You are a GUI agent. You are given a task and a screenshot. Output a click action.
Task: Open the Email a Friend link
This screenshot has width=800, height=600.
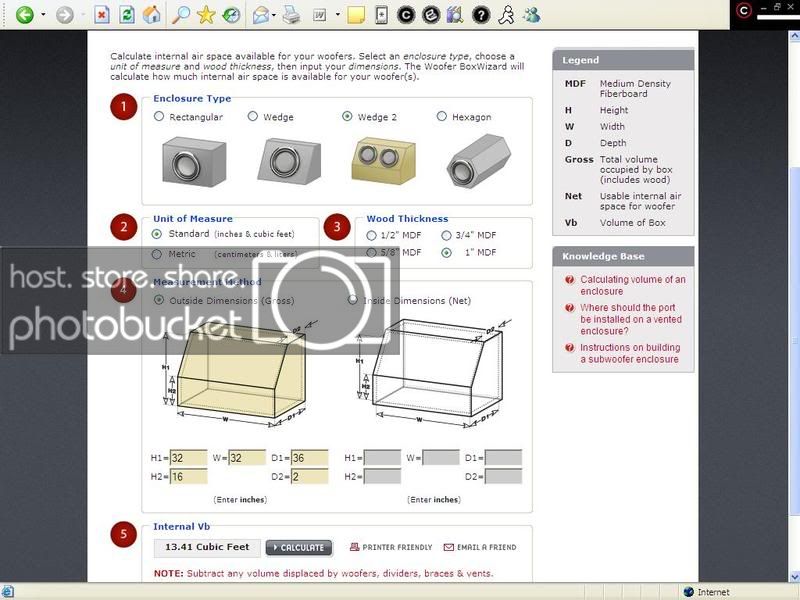pyautogui.click(x=480, y=547)
